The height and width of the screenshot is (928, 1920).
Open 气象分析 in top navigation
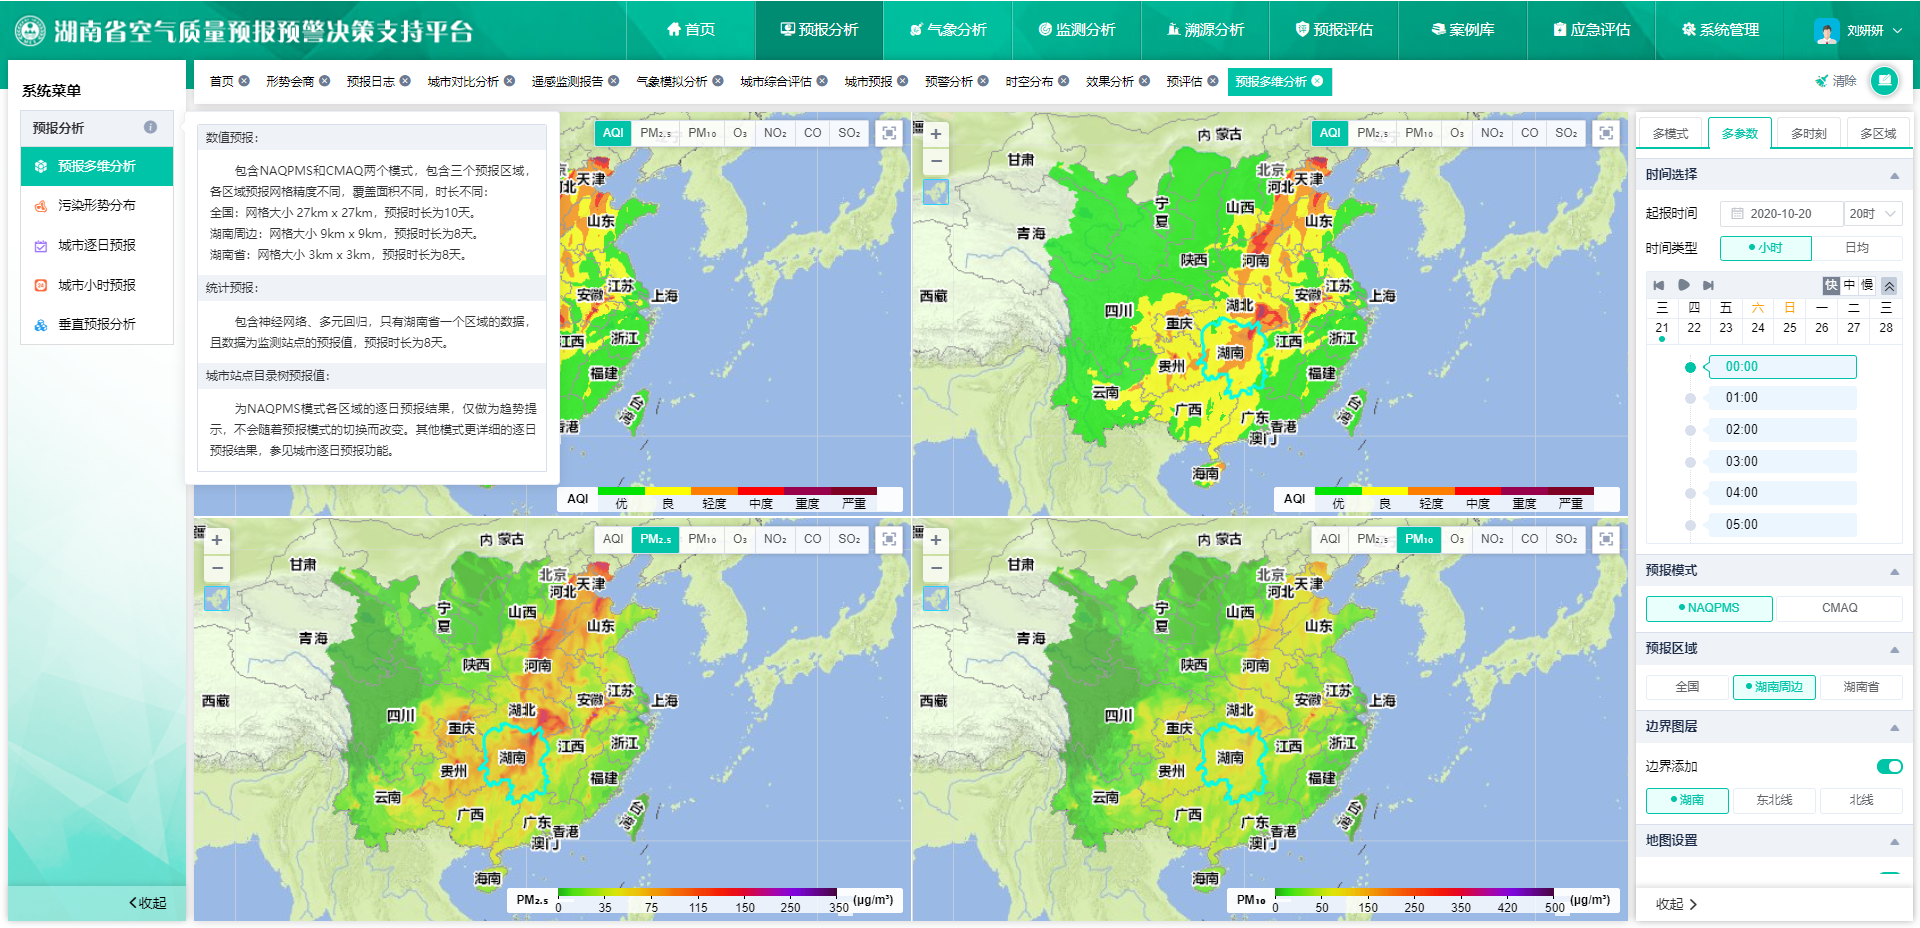point(947,30)
